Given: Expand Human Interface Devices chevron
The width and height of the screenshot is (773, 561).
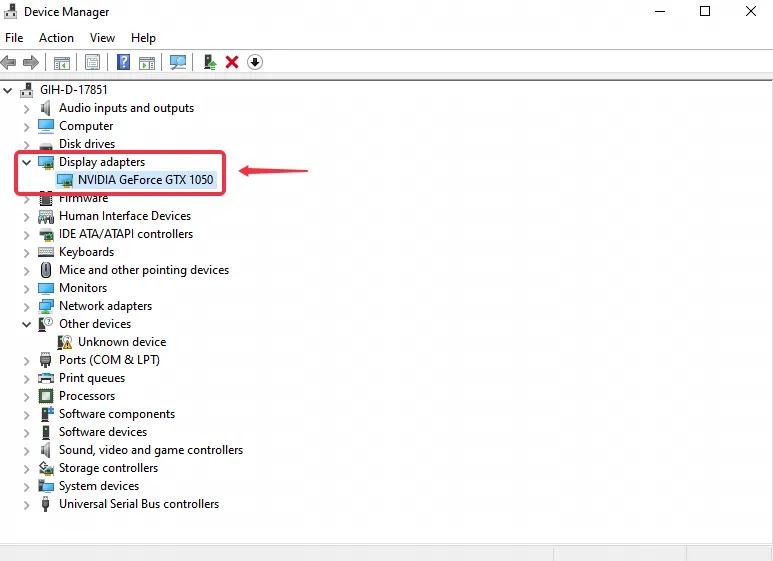Looking at the screenshot, I should click(27, 216).
